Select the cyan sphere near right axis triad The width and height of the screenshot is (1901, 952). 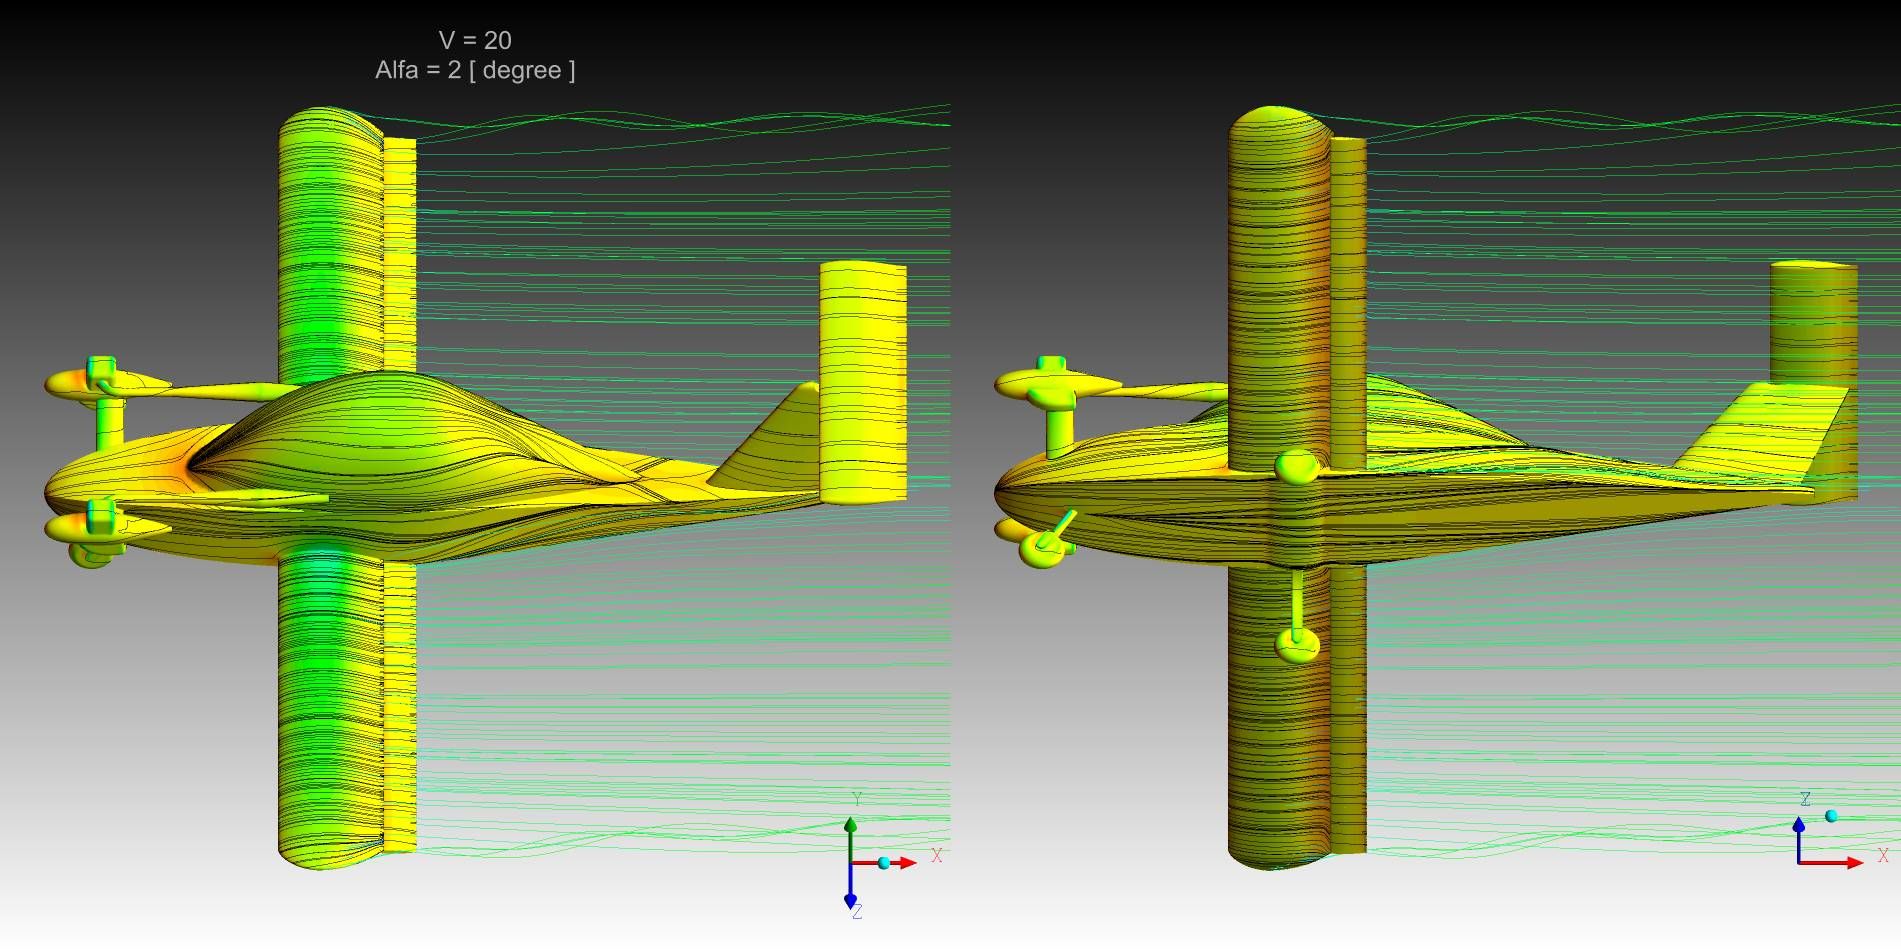tap(1831, 816)
